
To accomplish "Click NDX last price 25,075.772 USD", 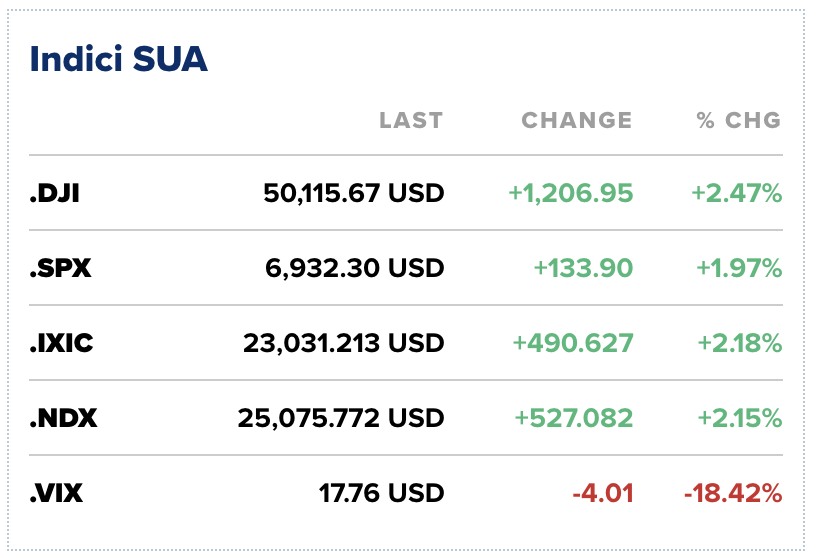I will pos(340,418).
